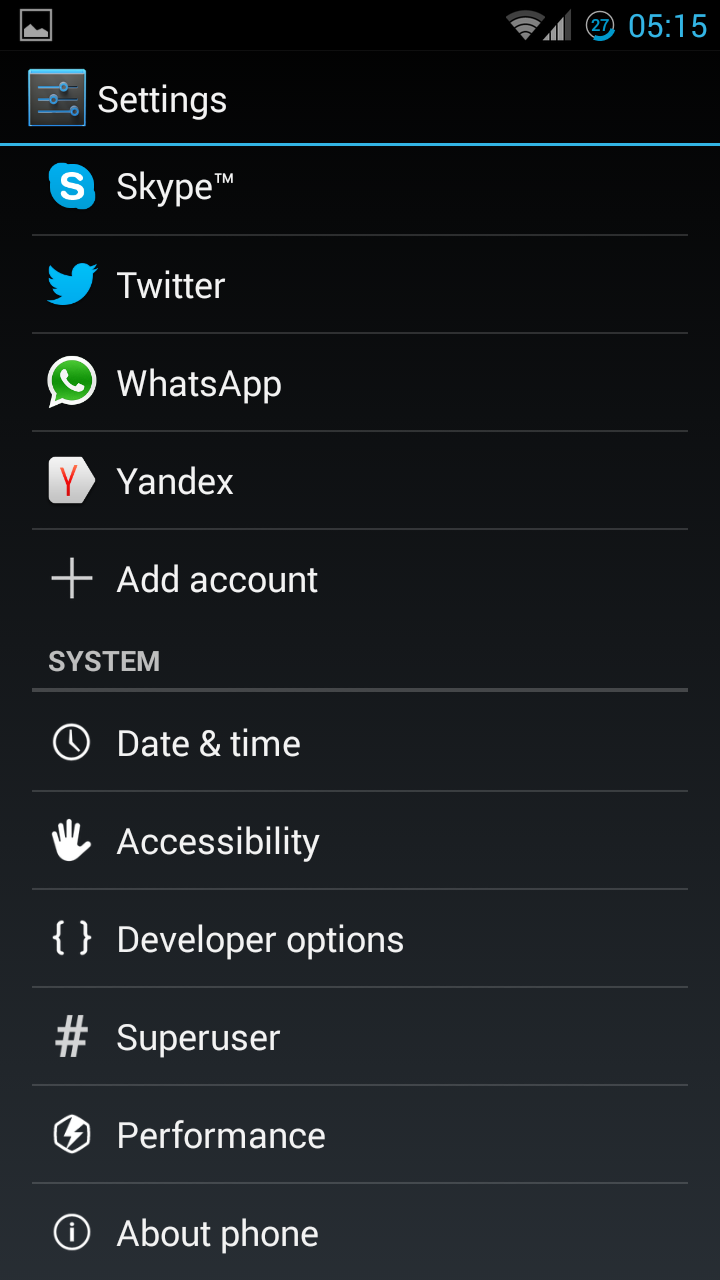Screen dimensions: 720x1280
Task: Tap the plus icon for Add account
Action: (72, 579)
